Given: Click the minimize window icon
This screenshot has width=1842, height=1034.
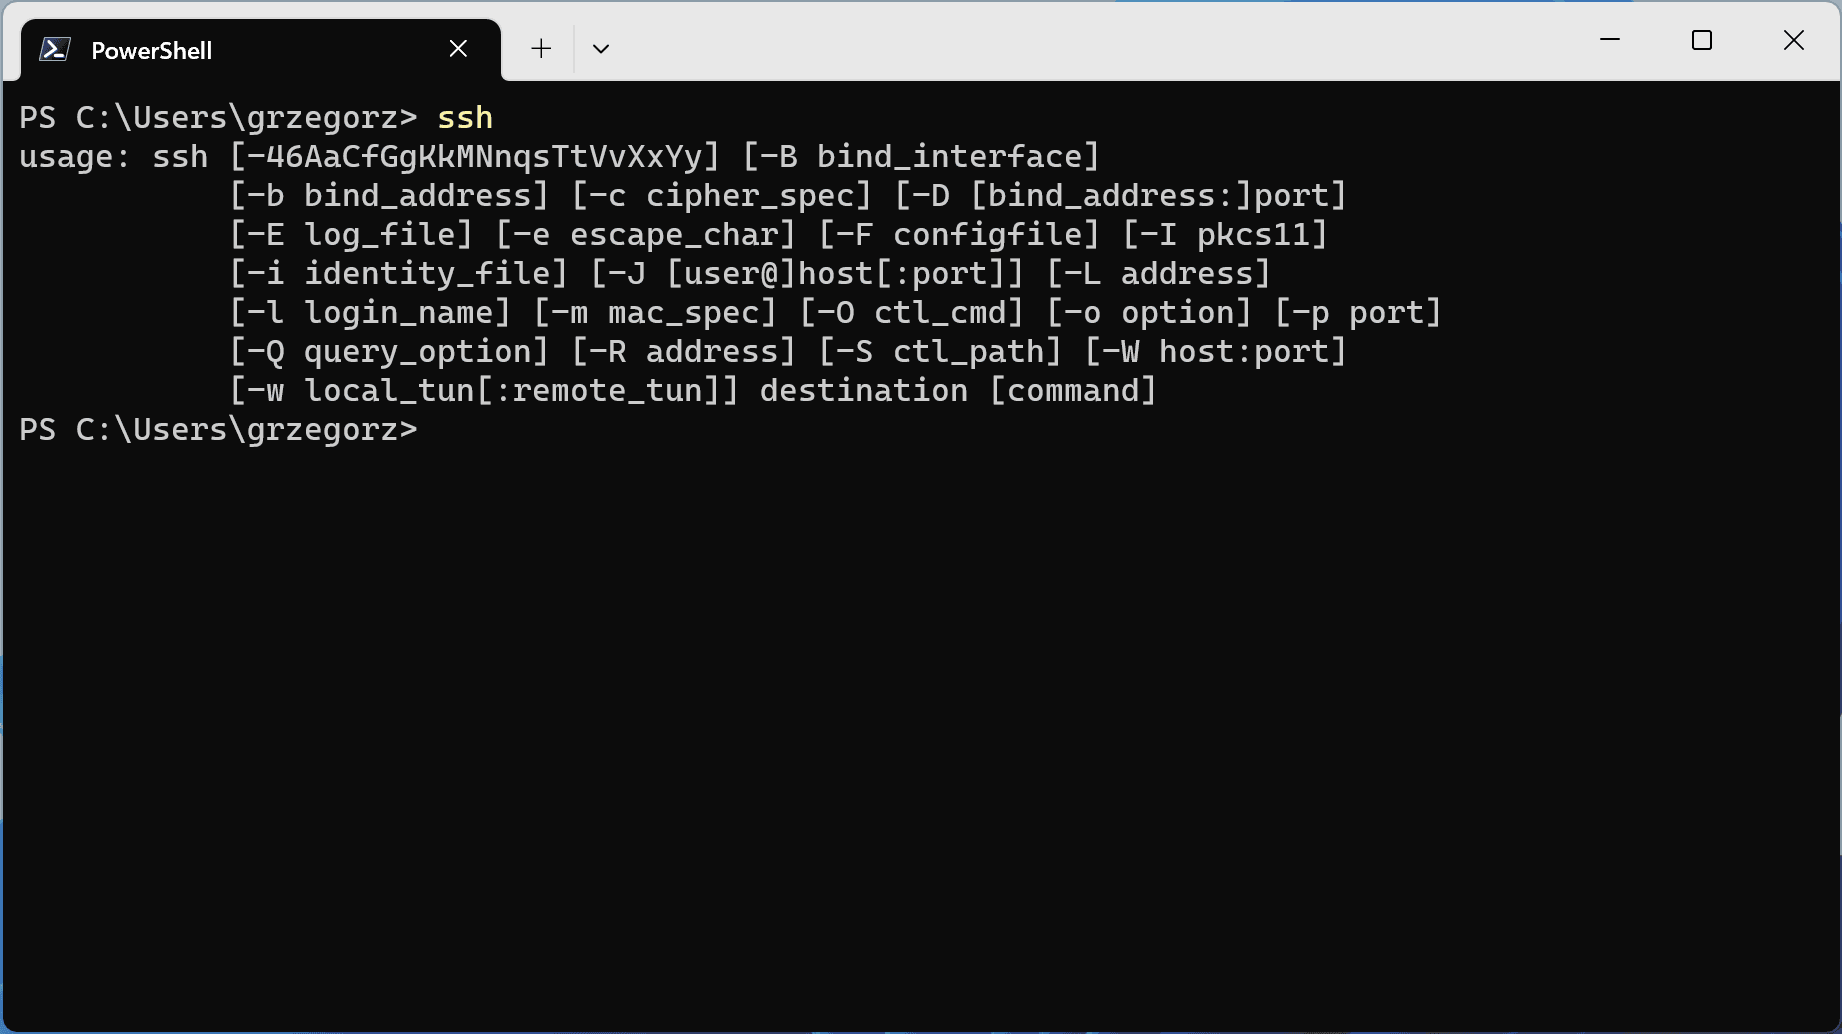Looking at the screenshot, I should point(1609,40).
